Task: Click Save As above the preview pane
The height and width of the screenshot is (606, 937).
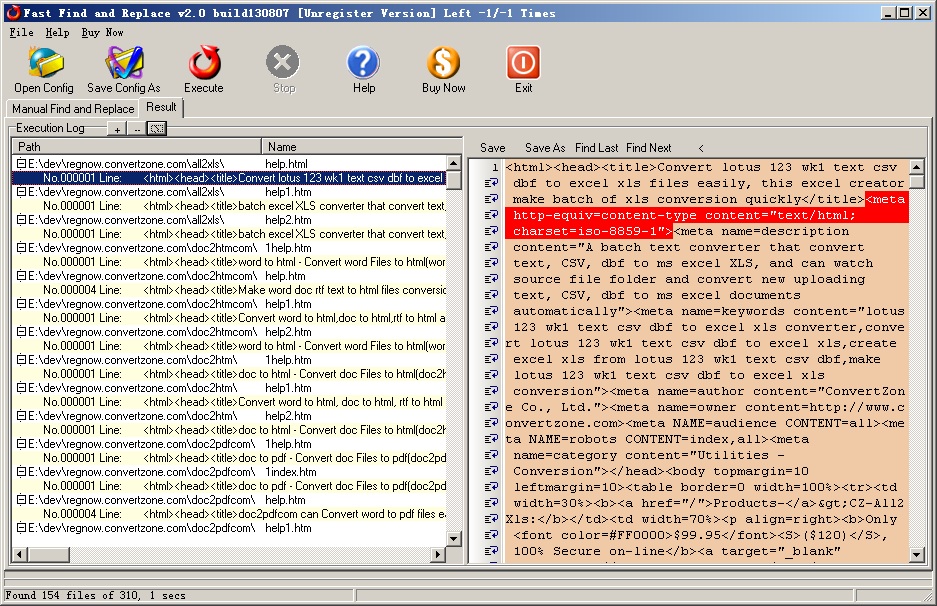Action: (547, 147)
